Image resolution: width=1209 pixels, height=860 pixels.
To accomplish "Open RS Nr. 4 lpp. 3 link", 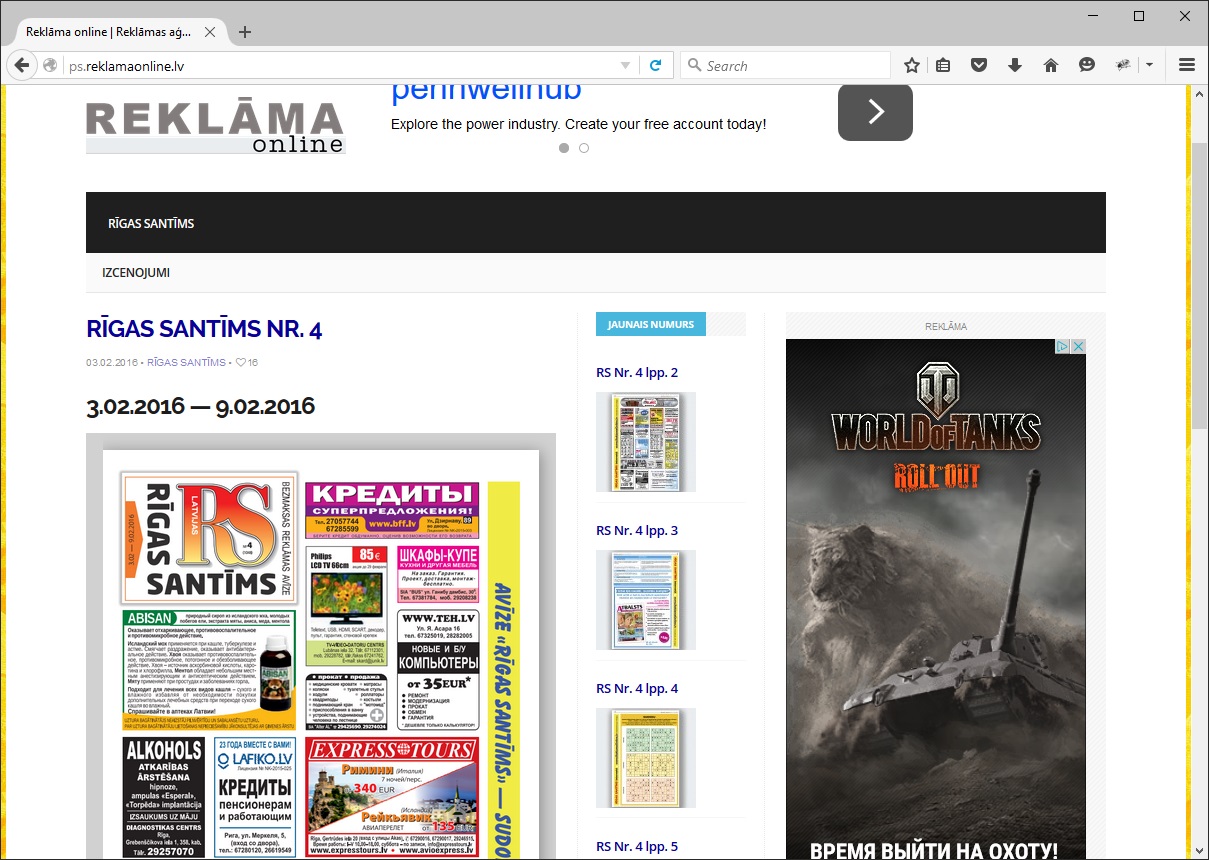I will point(637,530).
